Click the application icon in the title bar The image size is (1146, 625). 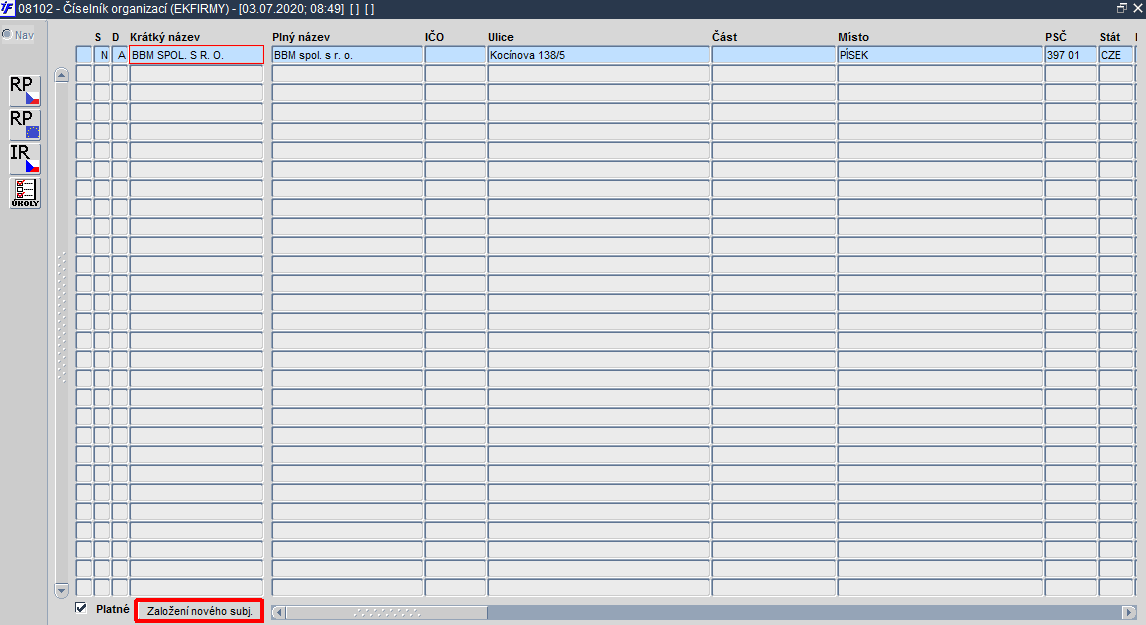pyautogui.click(x=7, y=9)
